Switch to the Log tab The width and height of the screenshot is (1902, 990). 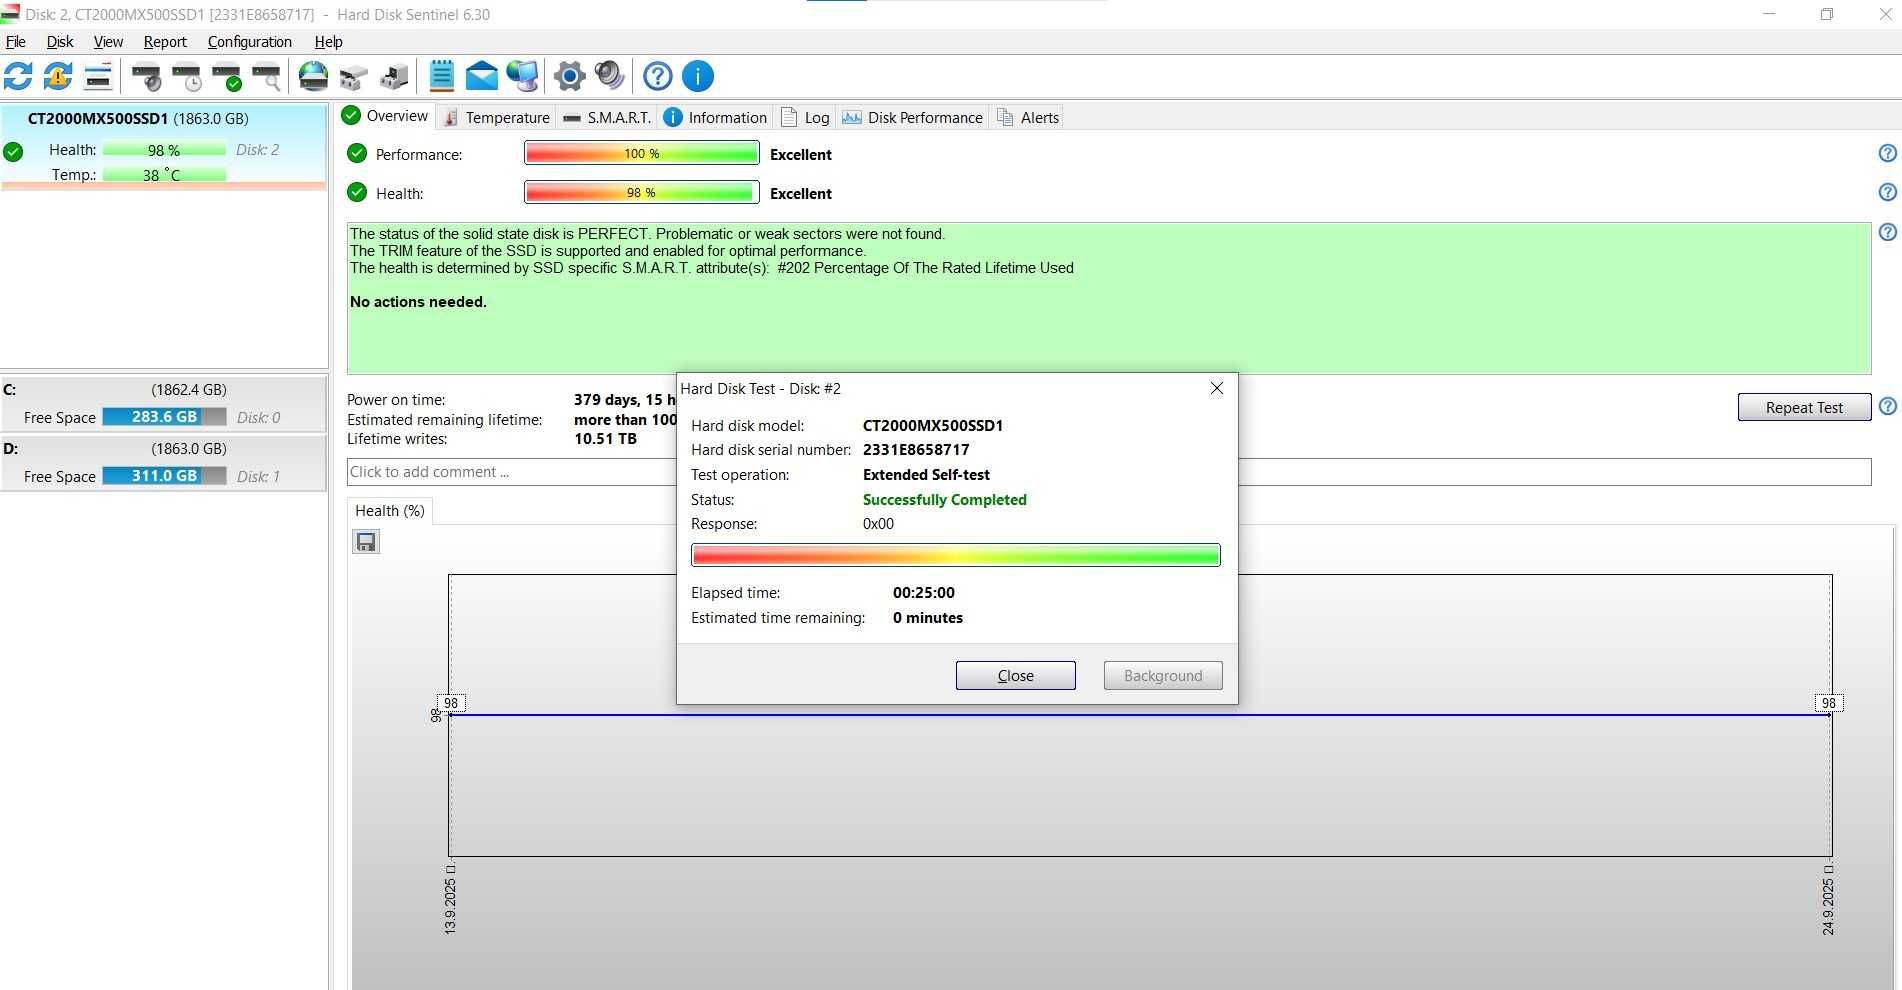point(805,117)
